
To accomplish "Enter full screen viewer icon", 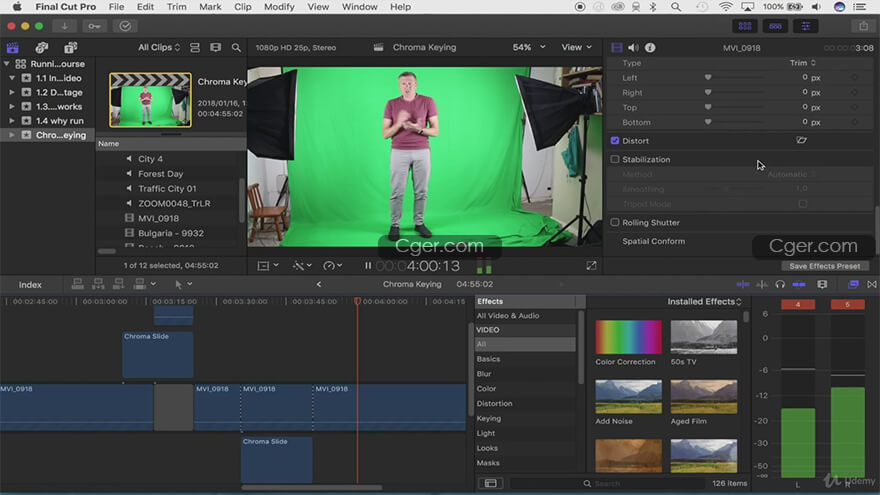I will [x=591, y=266].
